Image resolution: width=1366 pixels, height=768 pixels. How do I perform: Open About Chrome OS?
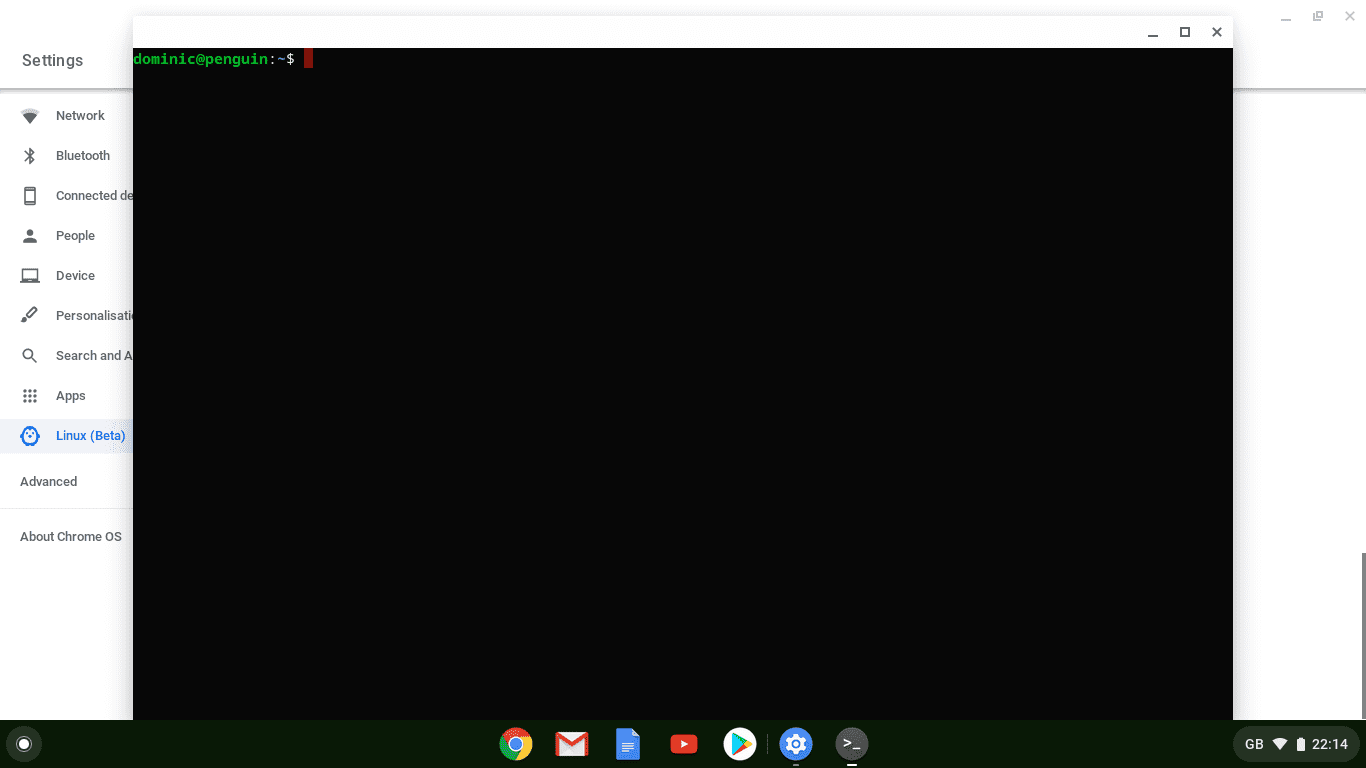click(x=70, y=536)
